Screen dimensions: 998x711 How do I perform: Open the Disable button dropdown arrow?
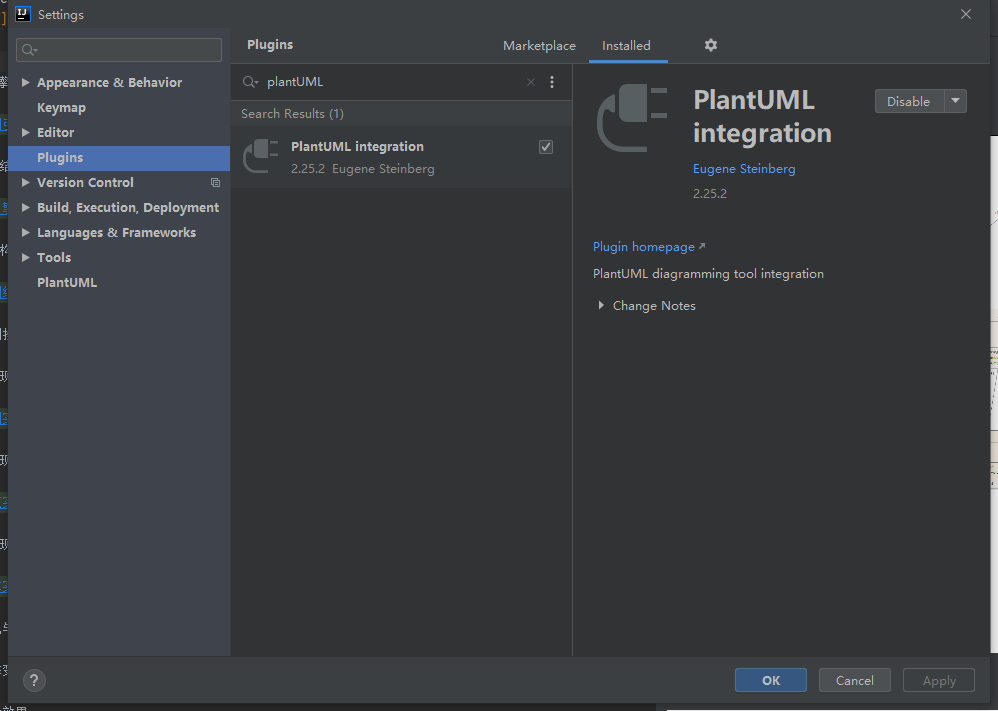[955, 101]
